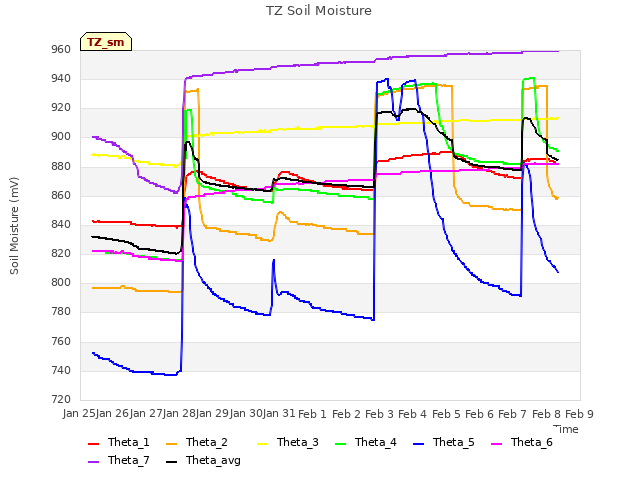
Task: Click the Jan 25 x-axis date label
Action: pos(80,414)
